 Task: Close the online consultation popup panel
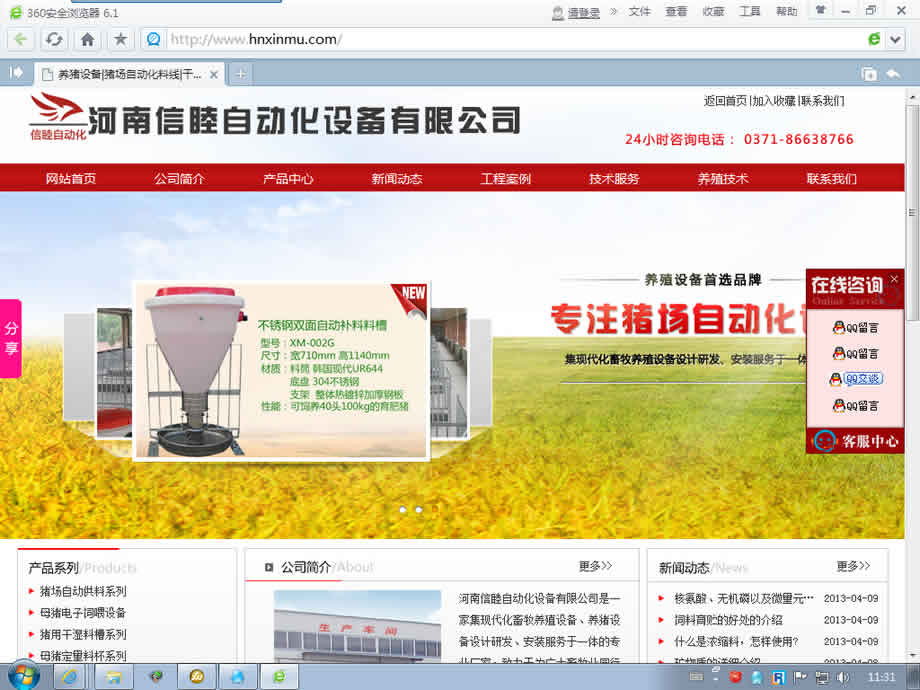pyautogui.click(x=894, y=279)
